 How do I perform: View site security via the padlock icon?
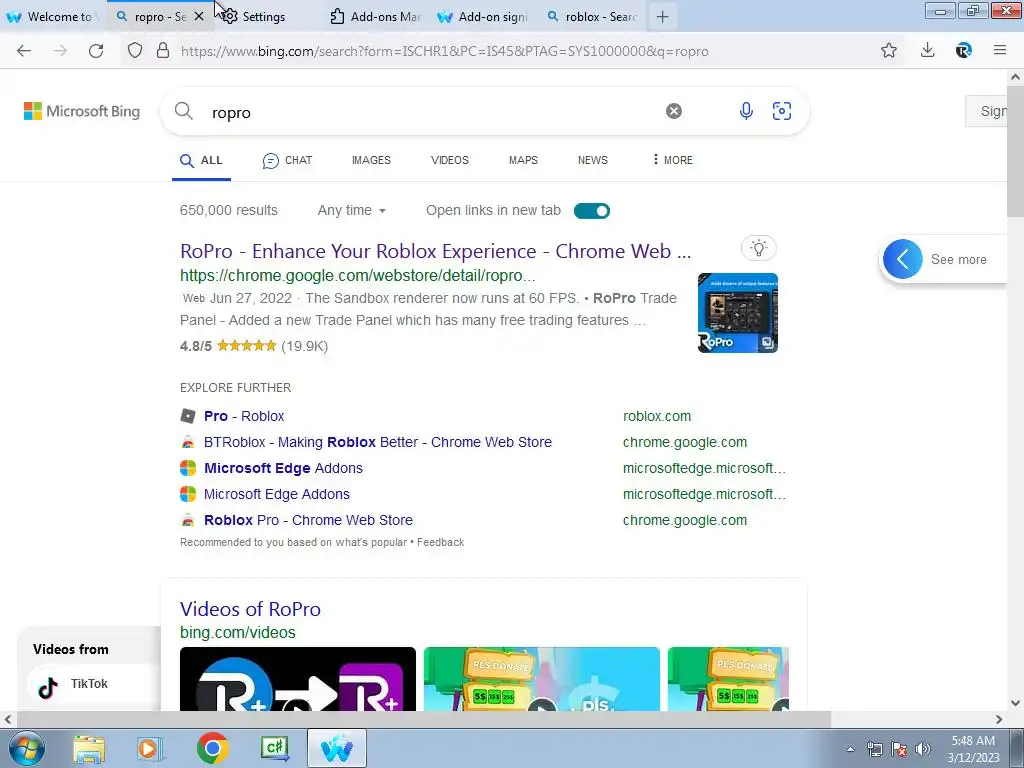click(x=163, y=51)
